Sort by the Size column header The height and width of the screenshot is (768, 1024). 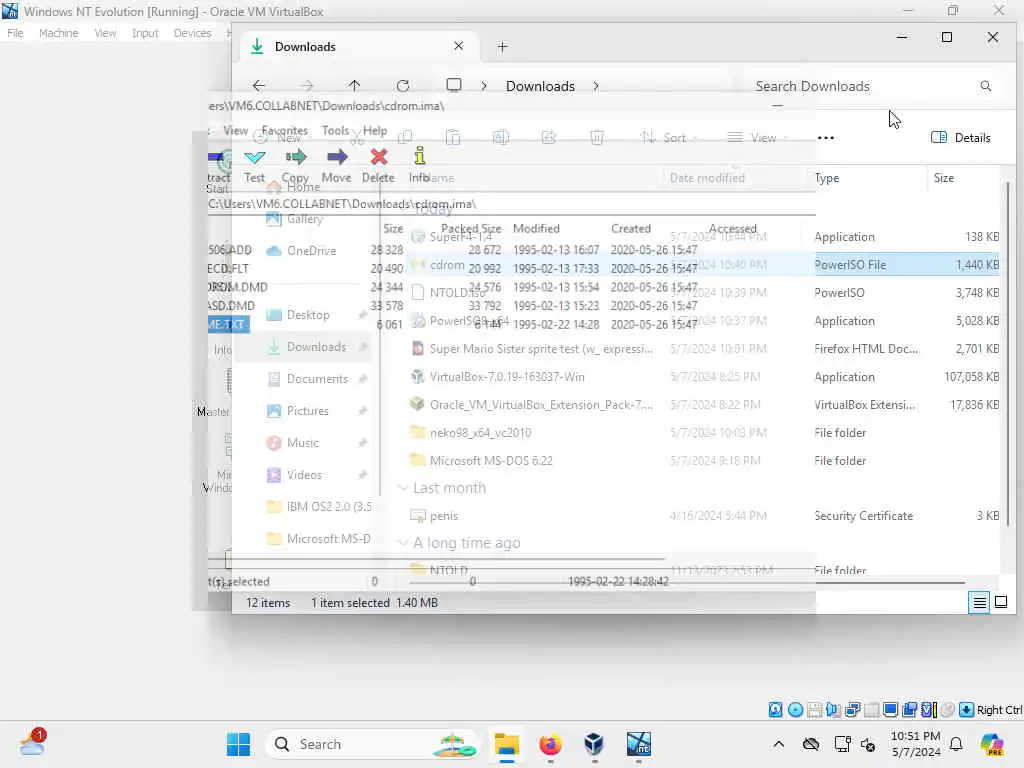click(944, 178)
